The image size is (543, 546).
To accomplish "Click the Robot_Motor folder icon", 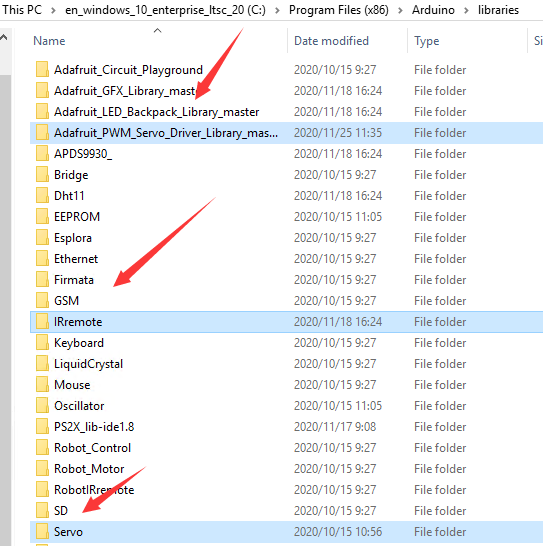I will click(42, 469).
